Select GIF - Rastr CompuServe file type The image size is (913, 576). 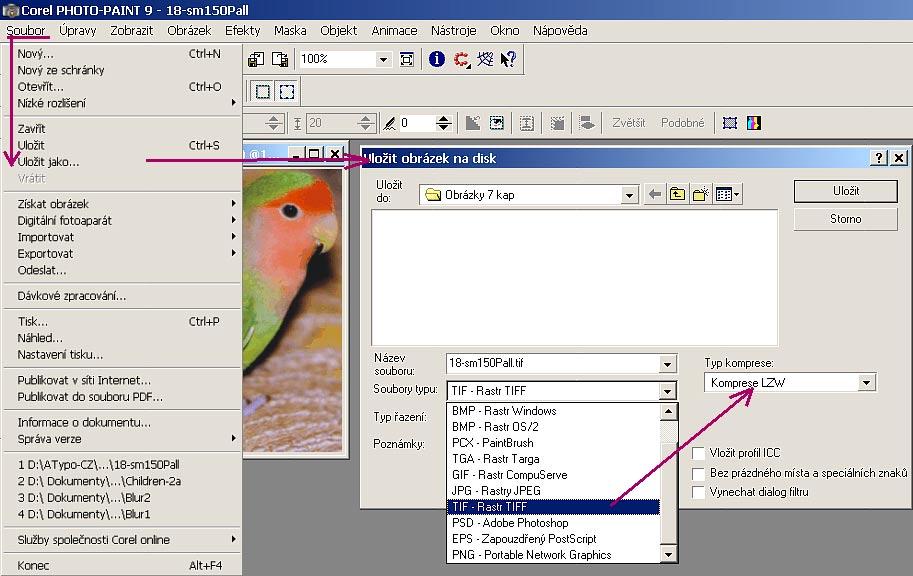(553, 475)
